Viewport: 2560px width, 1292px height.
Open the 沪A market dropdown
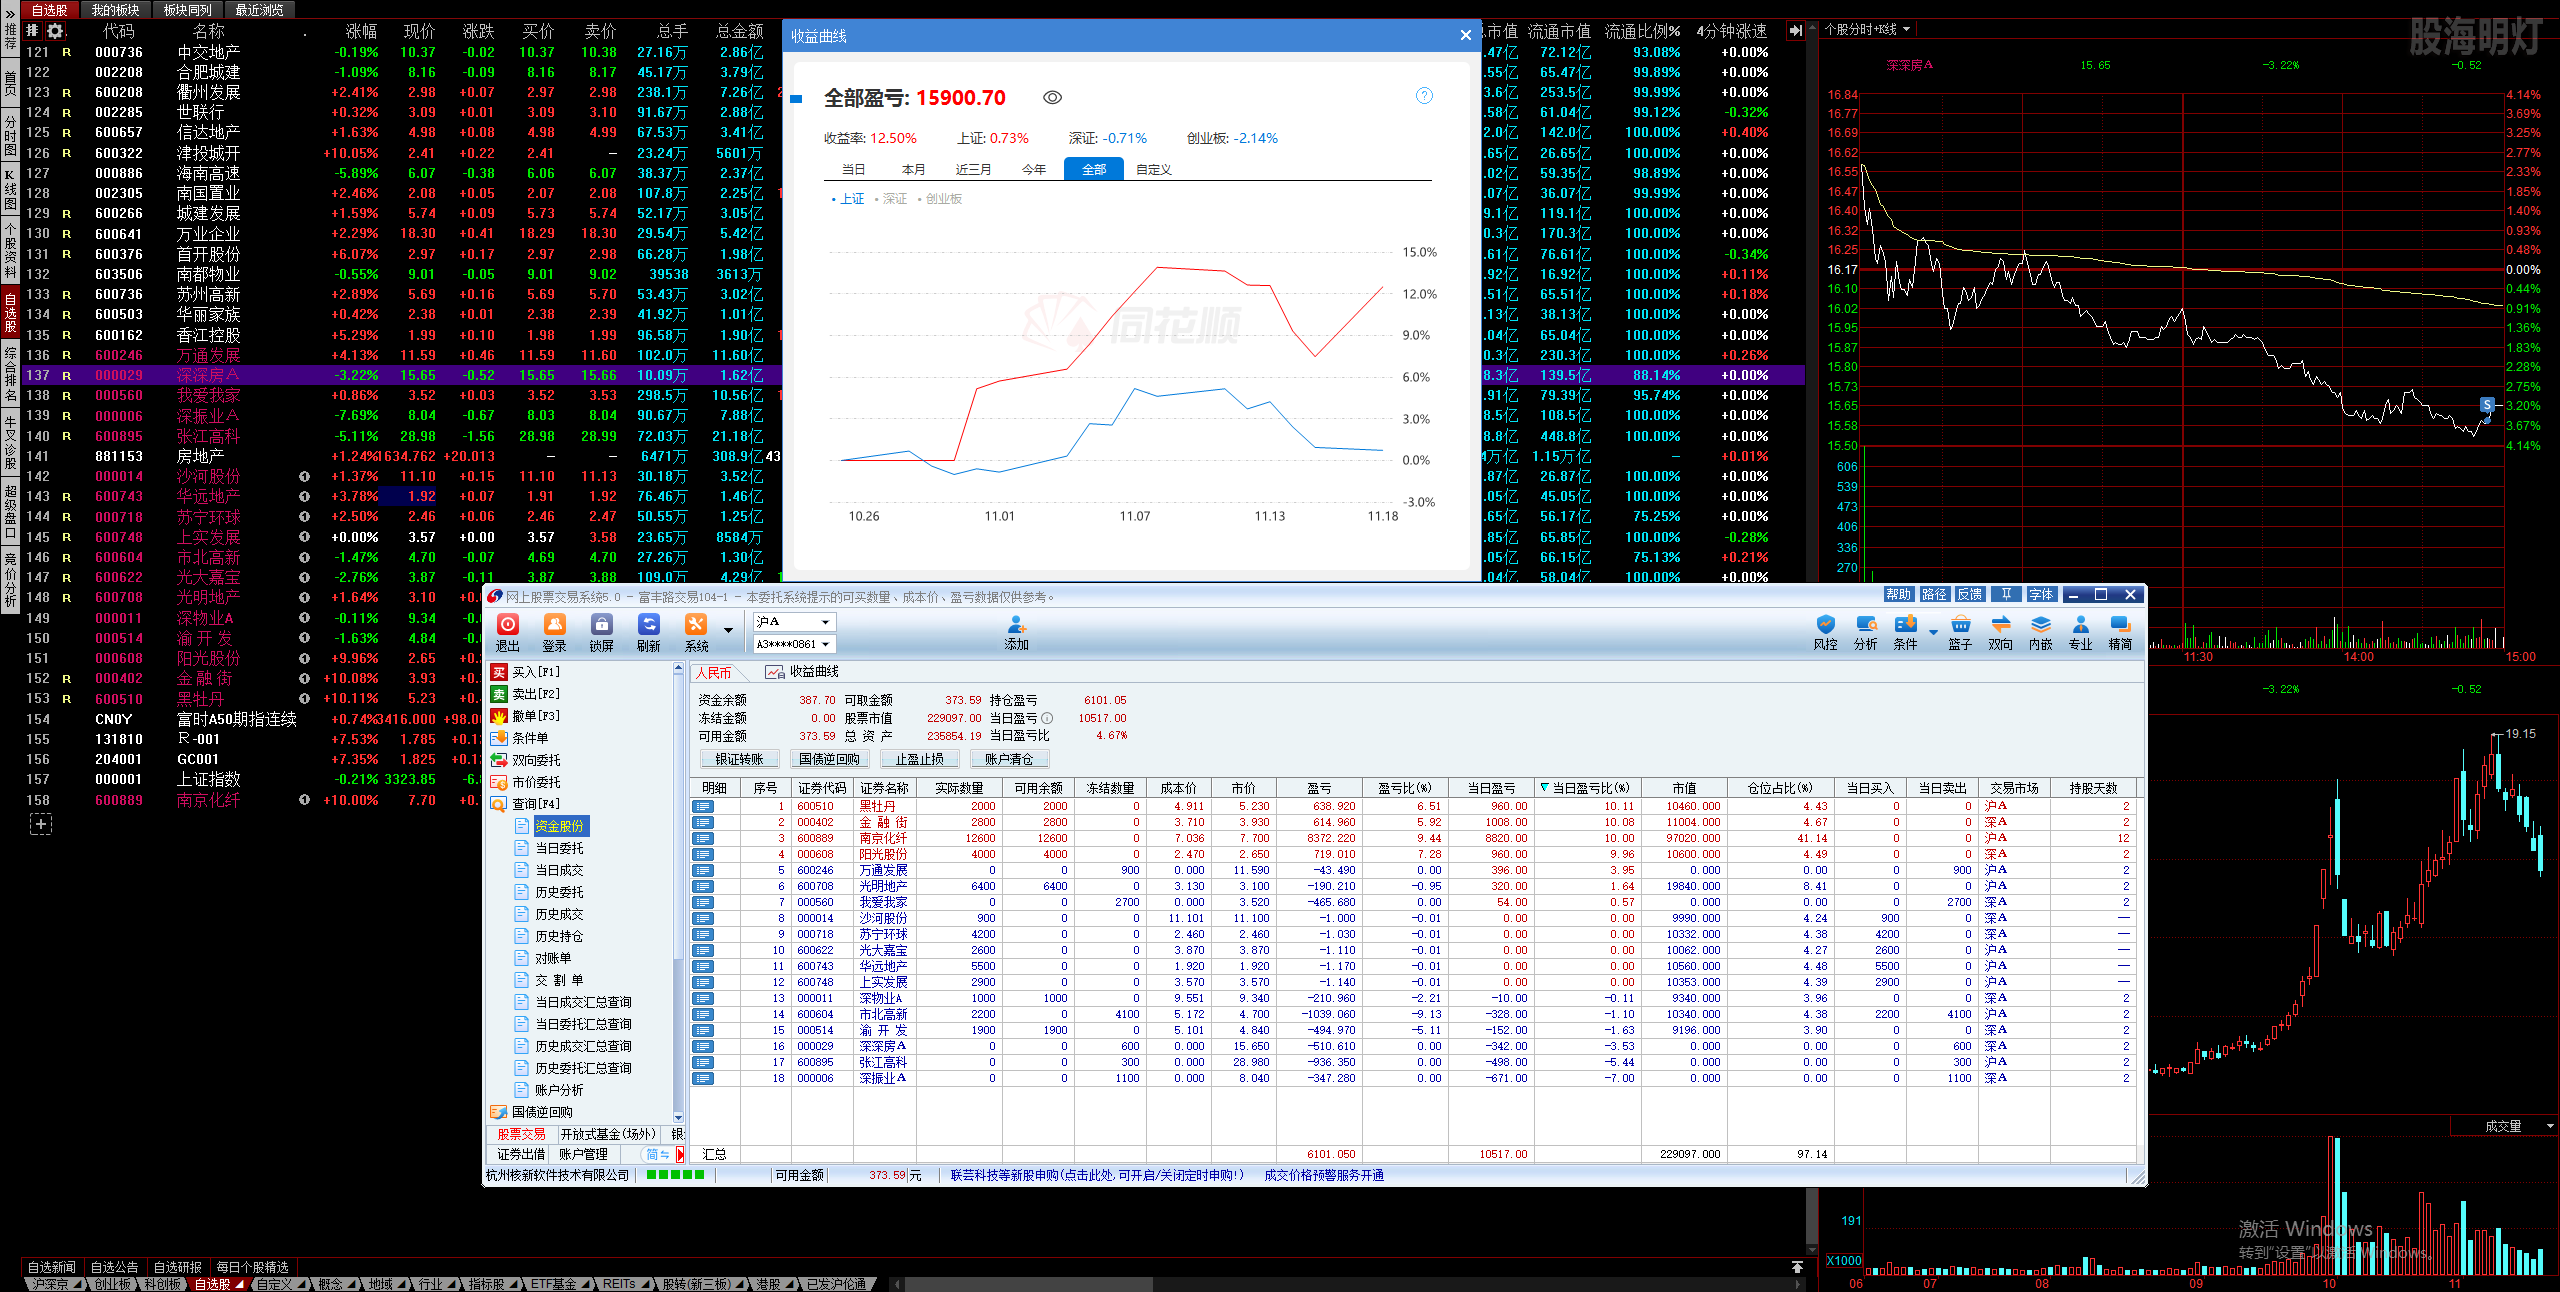point(794,622)
